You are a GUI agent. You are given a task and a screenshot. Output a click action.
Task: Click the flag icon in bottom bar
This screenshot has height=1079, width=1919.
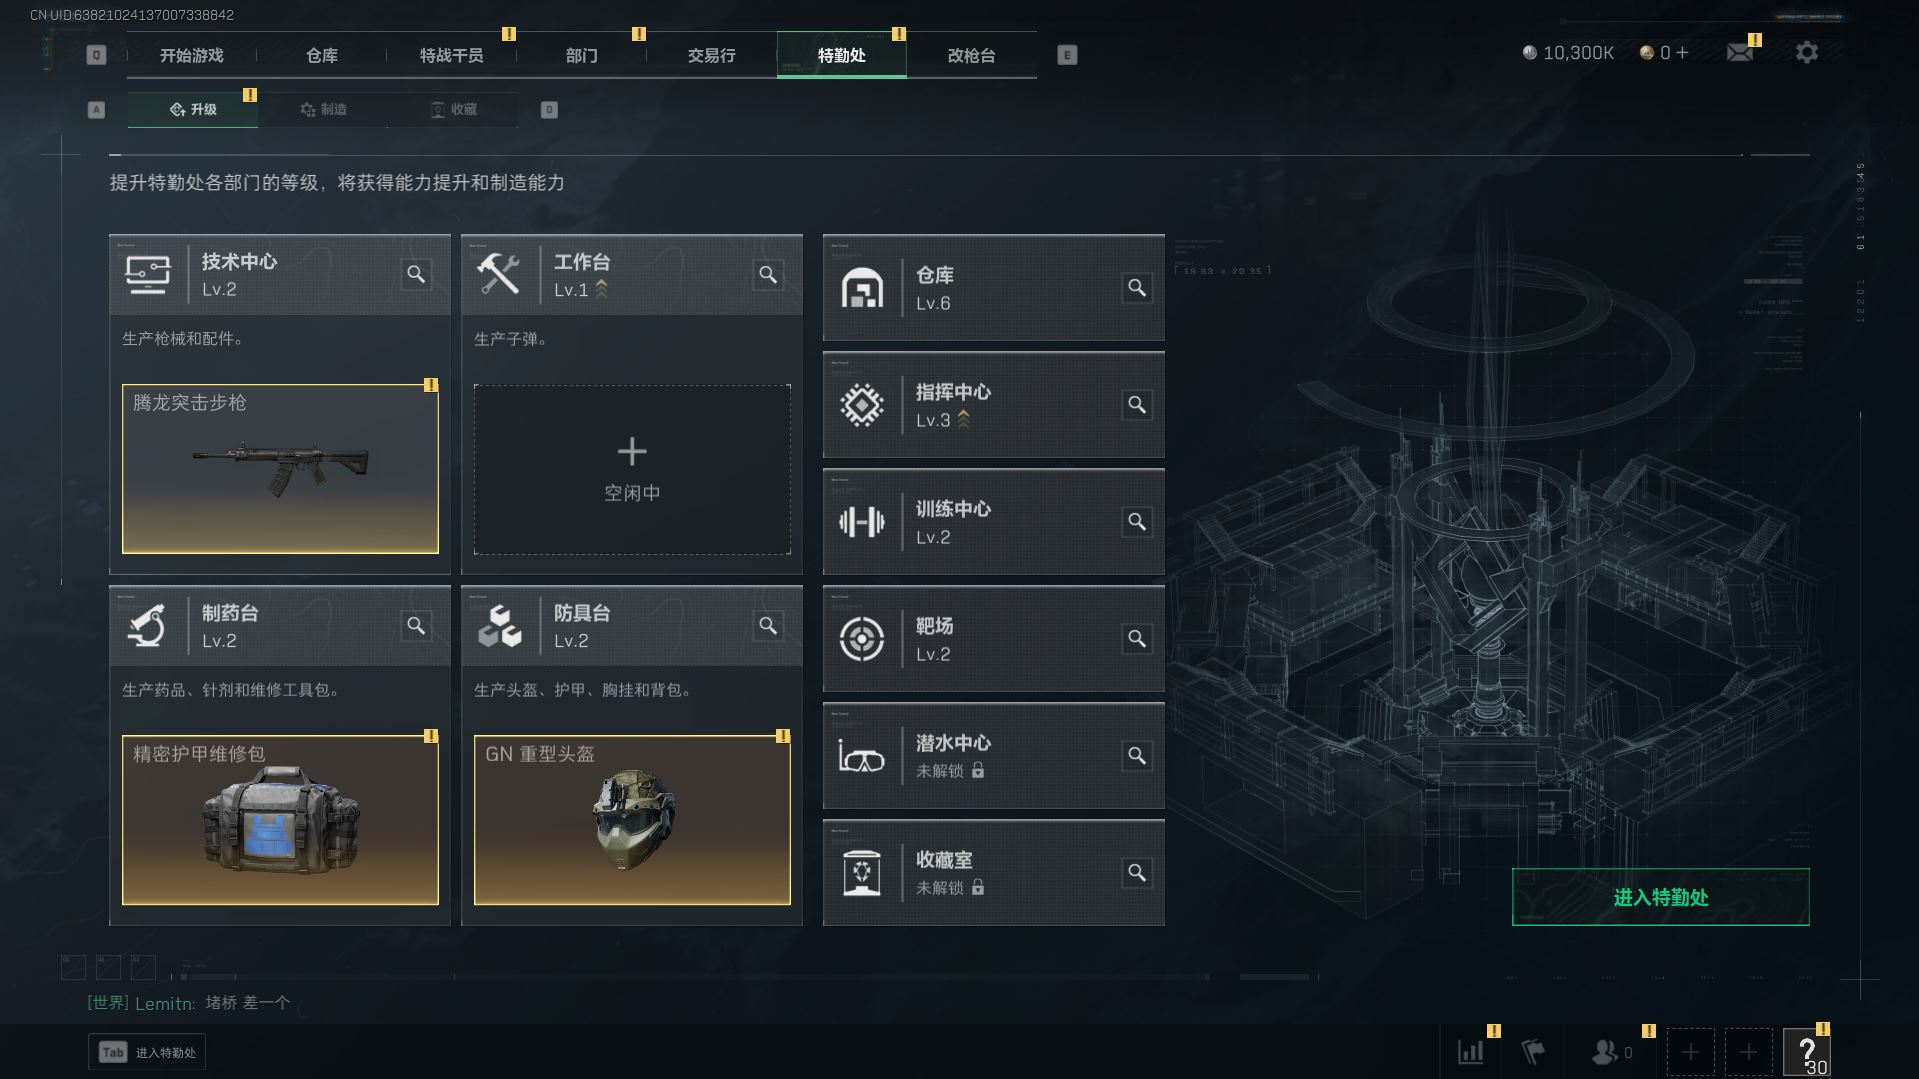click(1533, 1052)
